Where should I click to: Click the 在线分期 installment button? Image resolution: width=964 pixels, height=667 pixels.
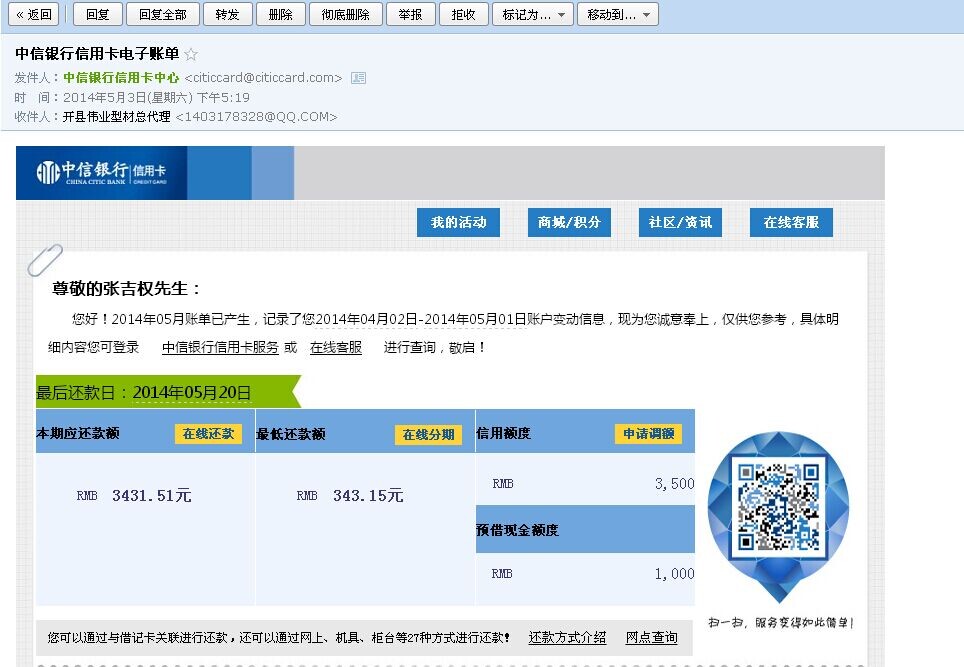(x=428, y=435)
